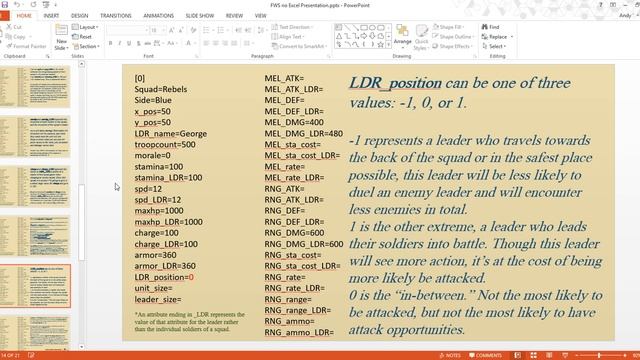Open the Shape Fill dropdown
This screenshot has height=360, width=640.
(x=448, y=27)
